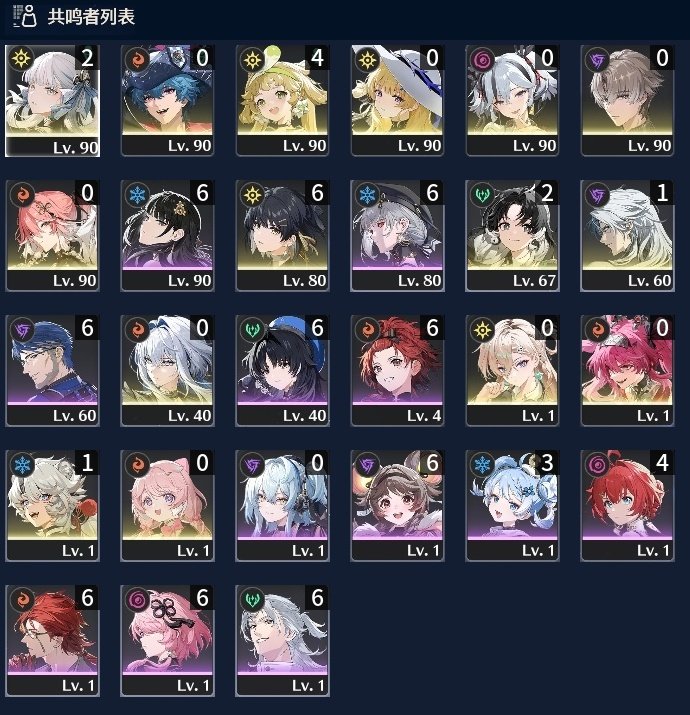The height and width of the screenshot is (715, 690).
Task: Click the Havoc icon on the pink-haired black-flower card
Action: pyautogui.click(x=136, y=601)
